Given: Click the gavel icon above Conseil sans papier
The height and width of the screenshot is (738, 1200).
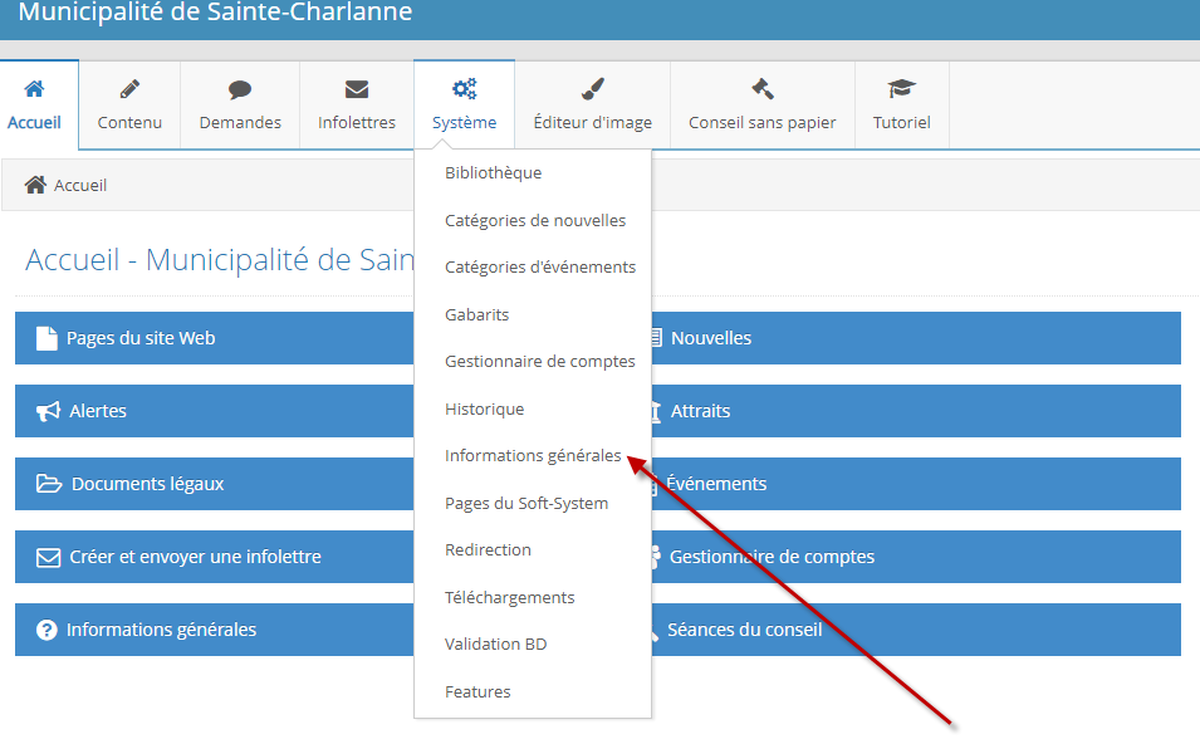Looking at the screenshot, I should (x=762, y=89).
